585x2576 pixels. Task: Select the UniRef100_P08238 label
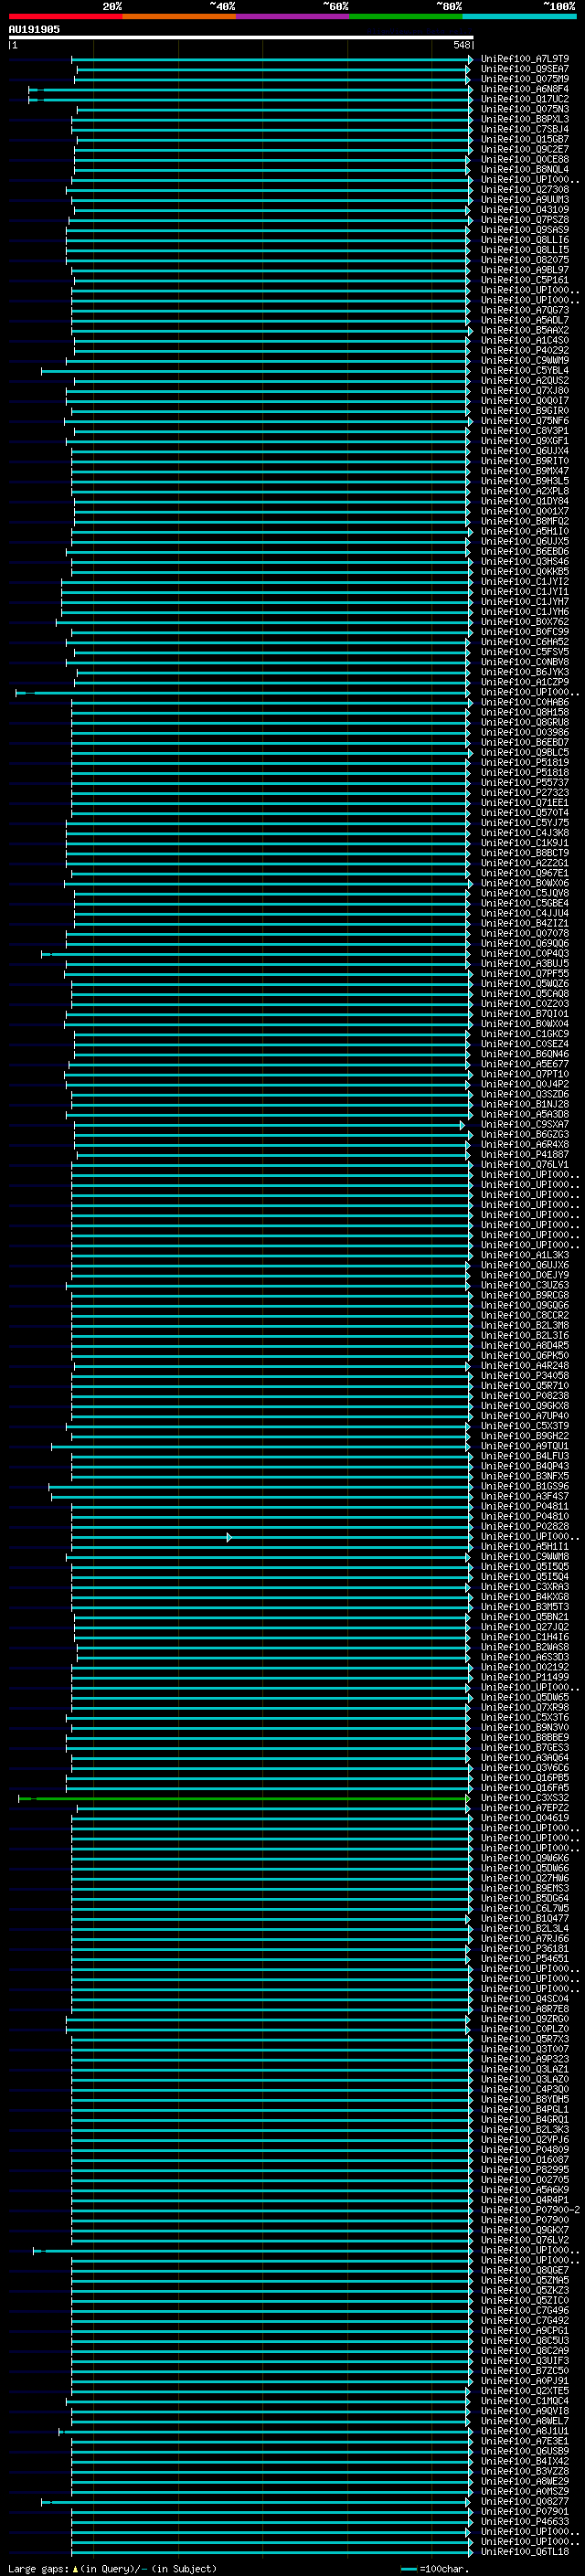tap(525, 1396)
